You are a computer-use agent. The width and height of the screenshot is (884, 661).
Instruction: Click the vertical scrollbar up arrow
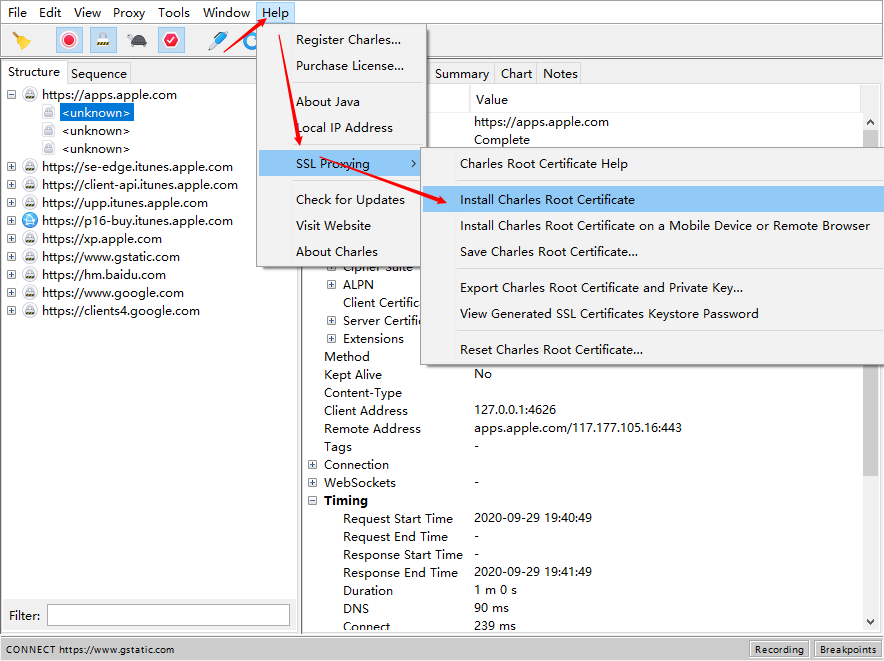[x=870, y=122]
